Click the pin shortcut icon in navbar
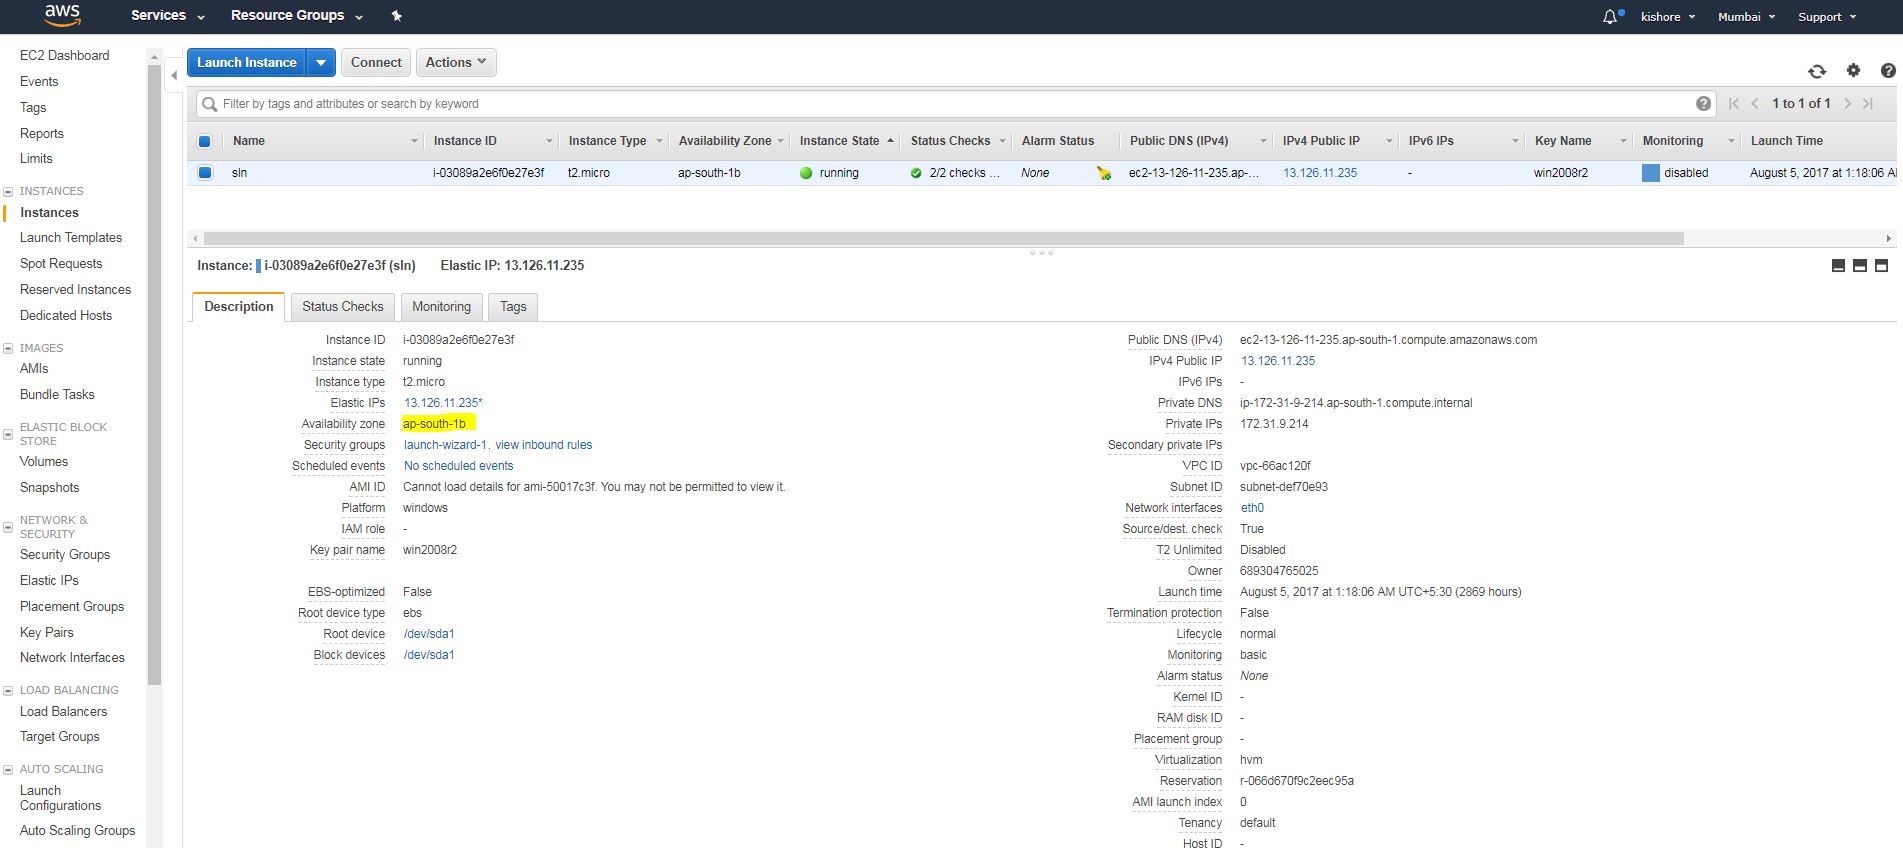 pyautogui.click(x=396, y=16)
